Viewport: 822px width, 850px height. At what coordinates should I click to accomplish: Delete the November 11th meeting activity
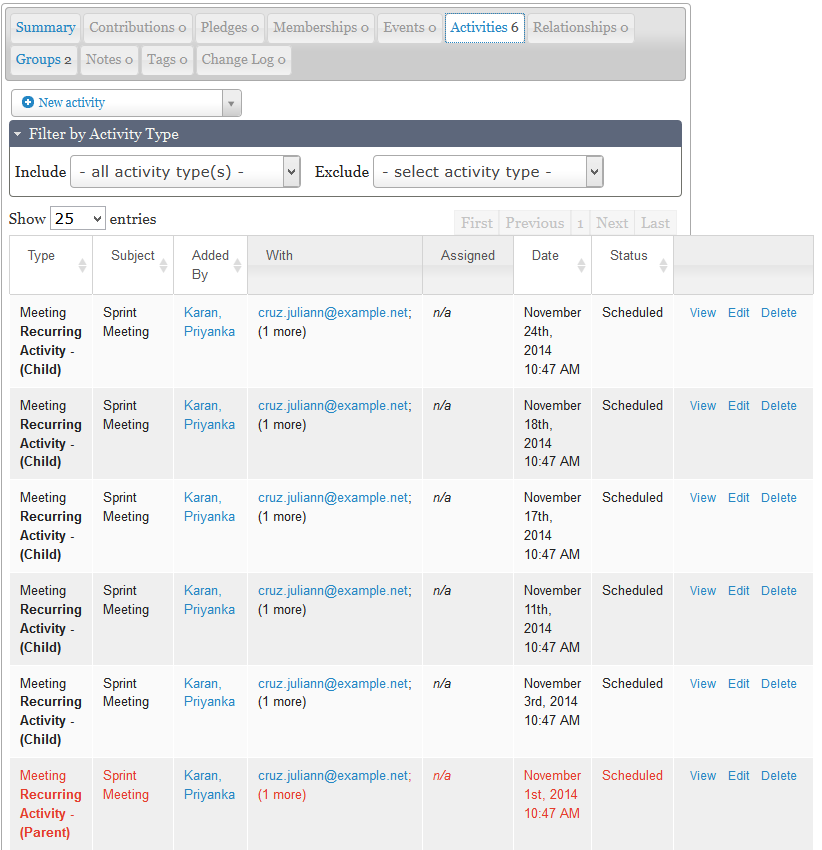point(779,591)
